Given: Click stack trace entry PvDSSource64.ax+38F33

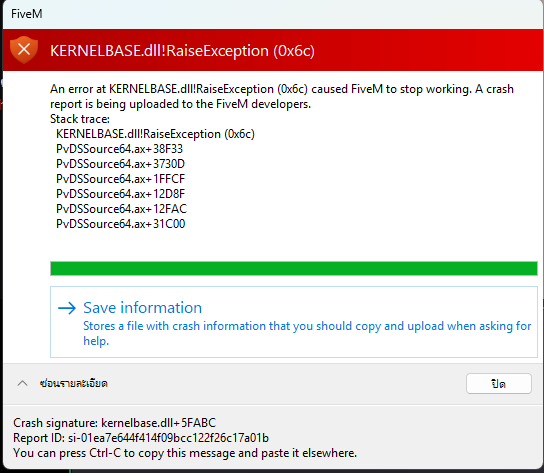Looking at the screenshot, I should 119,149.
